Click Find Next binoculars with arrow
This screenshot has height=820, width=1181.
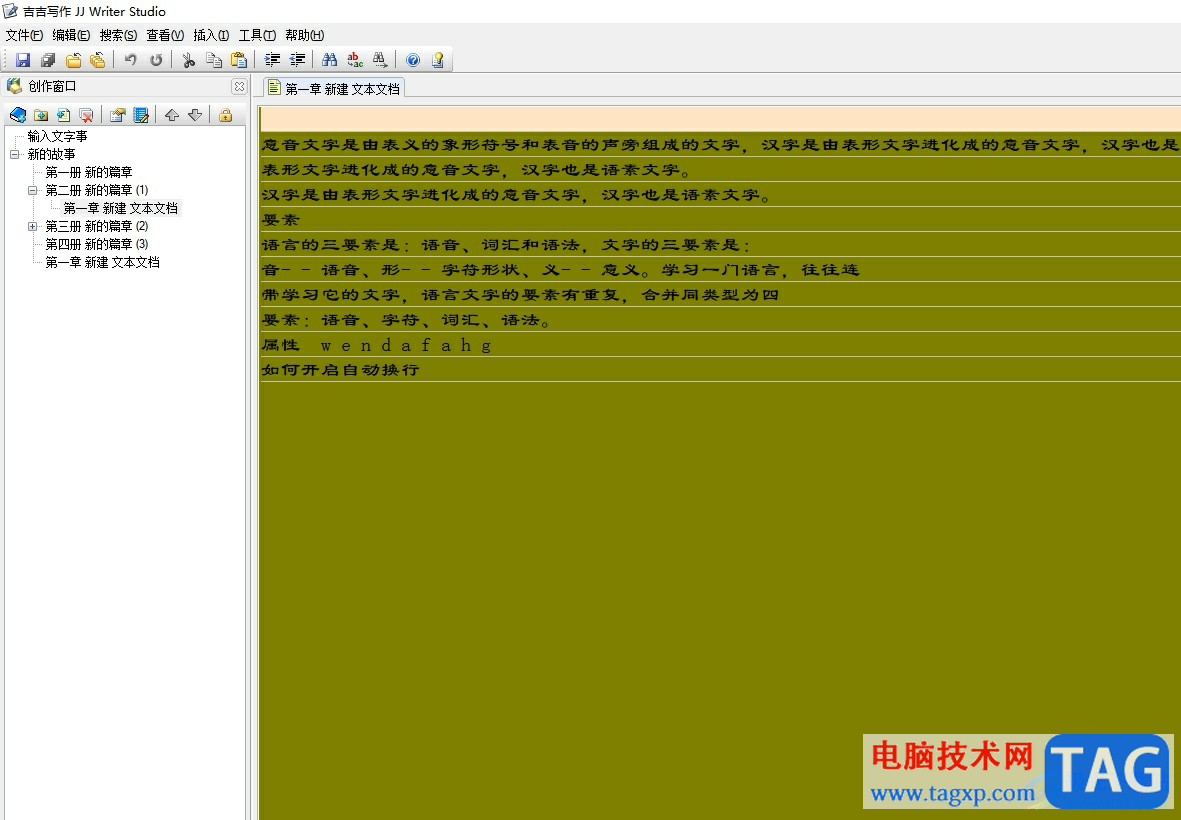[380, 59]
